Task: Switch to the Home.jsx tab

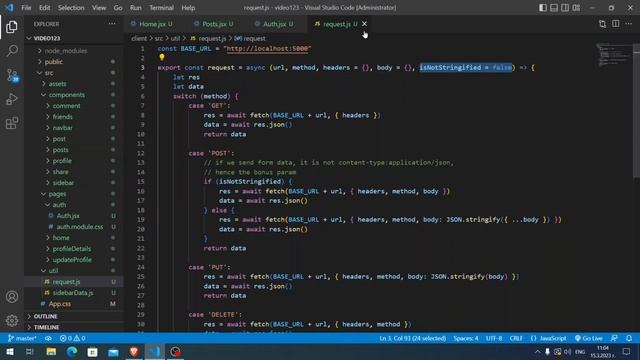Action: pos(152,24)
